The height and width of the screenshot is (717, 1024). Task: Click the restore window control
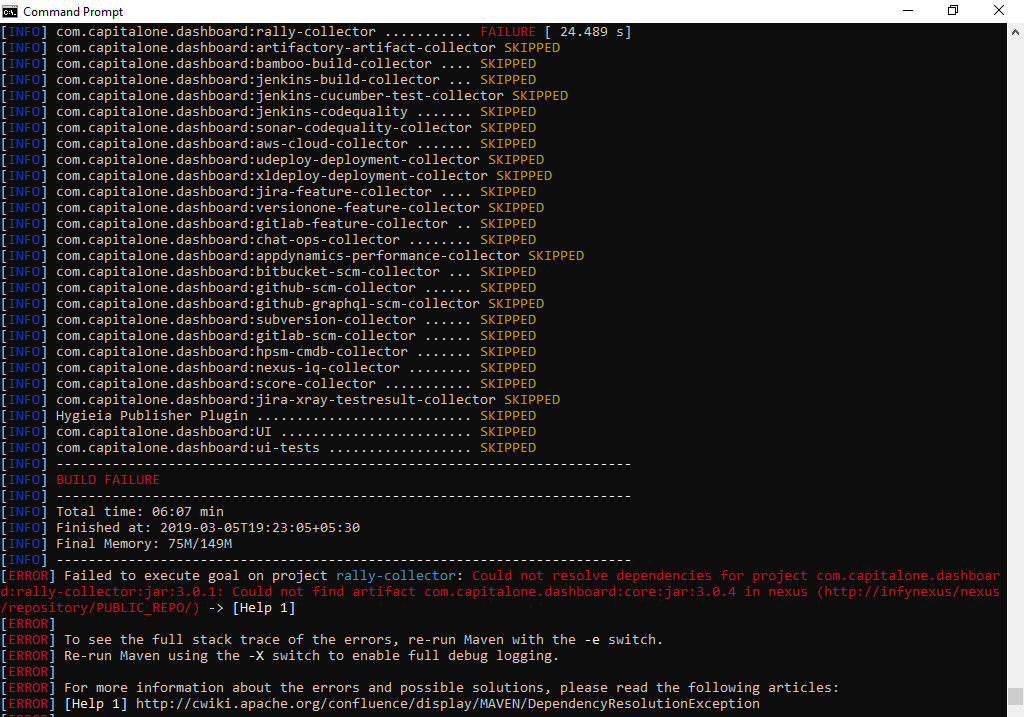(x=952, y=12)
